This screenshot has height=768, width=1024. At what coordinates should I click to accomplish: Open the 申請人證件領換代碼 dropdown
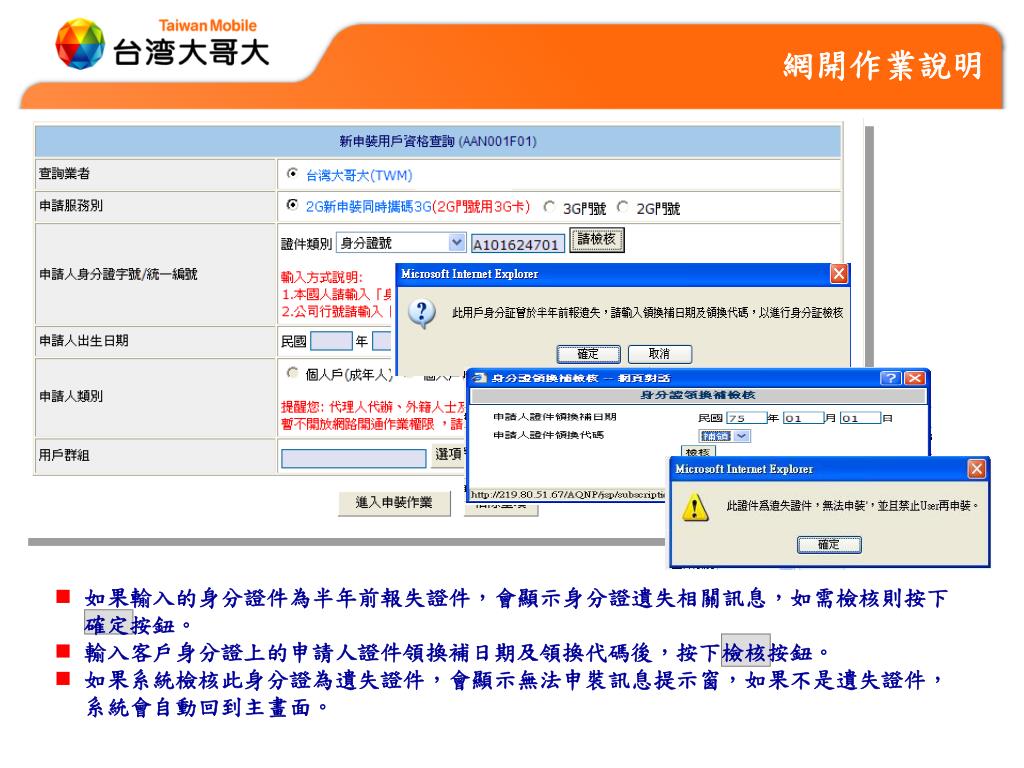(x=725, y=436)
